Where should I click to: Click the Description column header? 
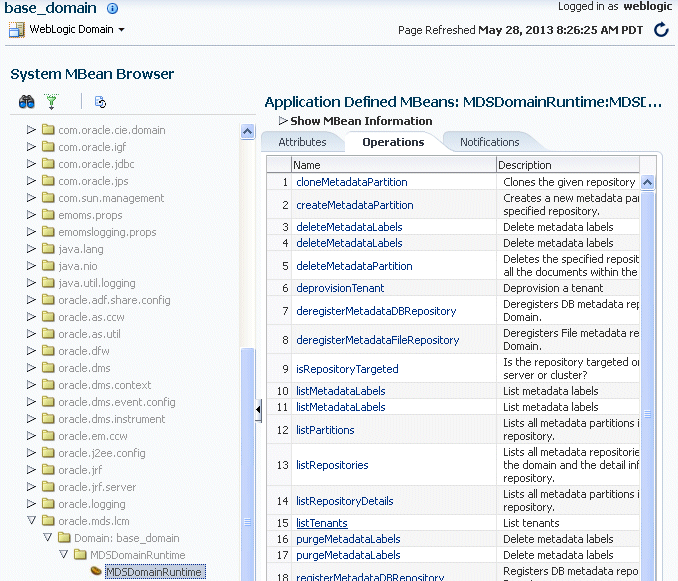(x=568, y=165)
